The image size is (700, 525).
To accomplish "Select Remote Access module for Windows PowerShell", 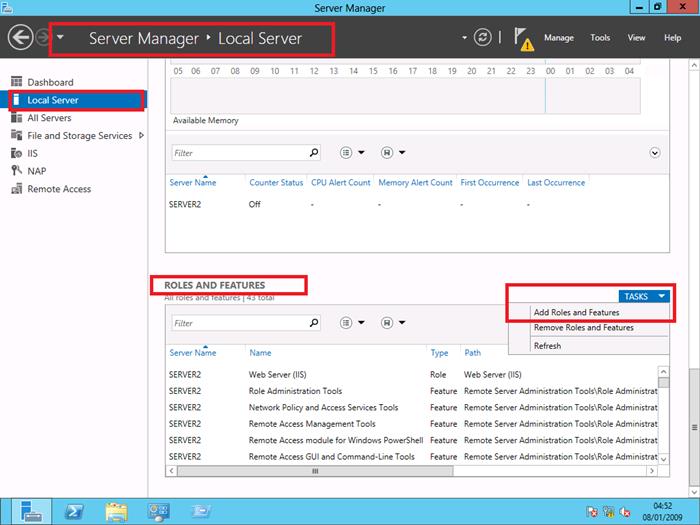I will 412,440.
